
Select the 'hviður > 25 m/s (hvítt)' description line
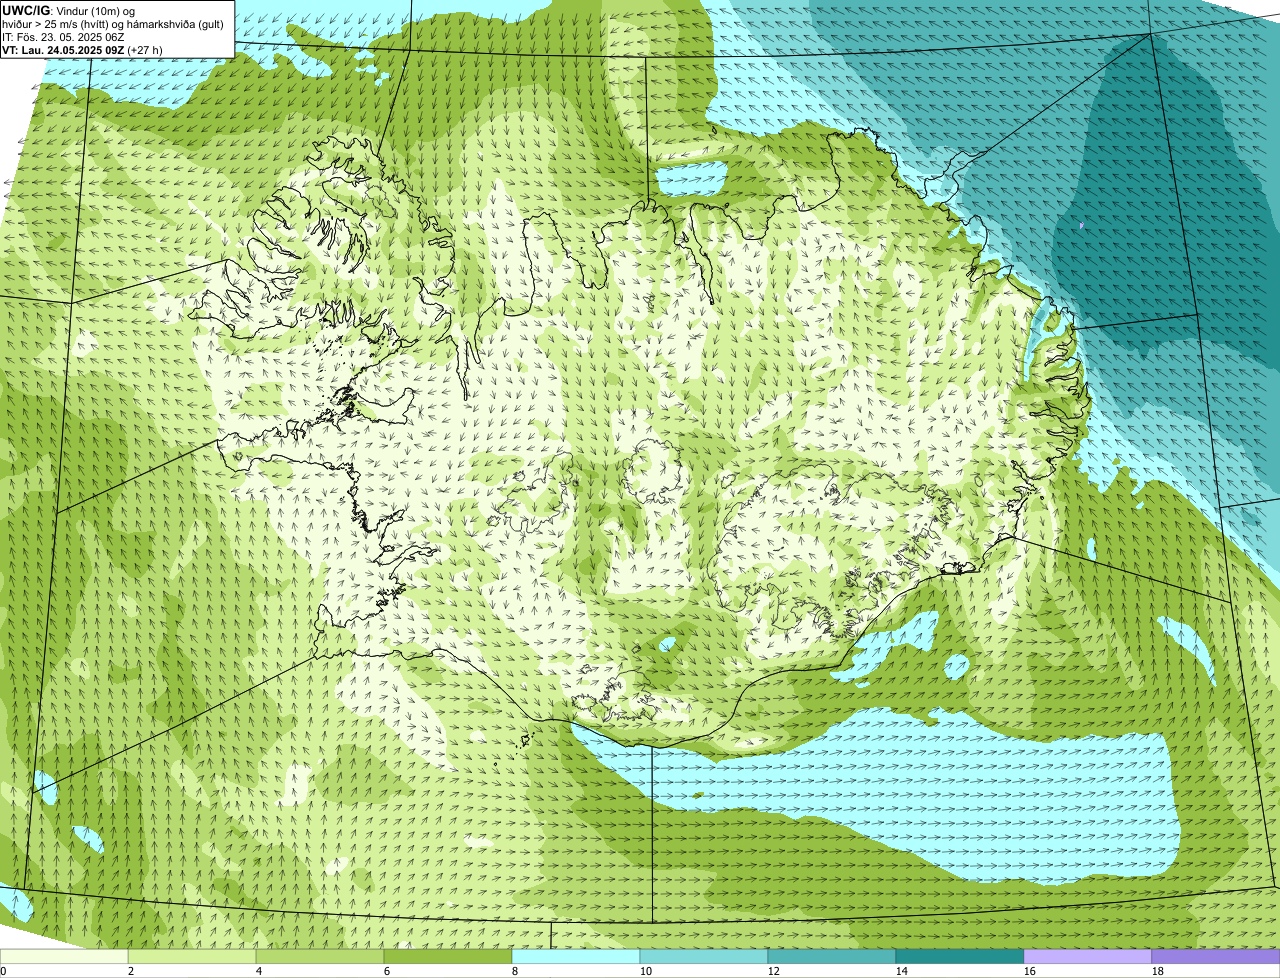113,23
